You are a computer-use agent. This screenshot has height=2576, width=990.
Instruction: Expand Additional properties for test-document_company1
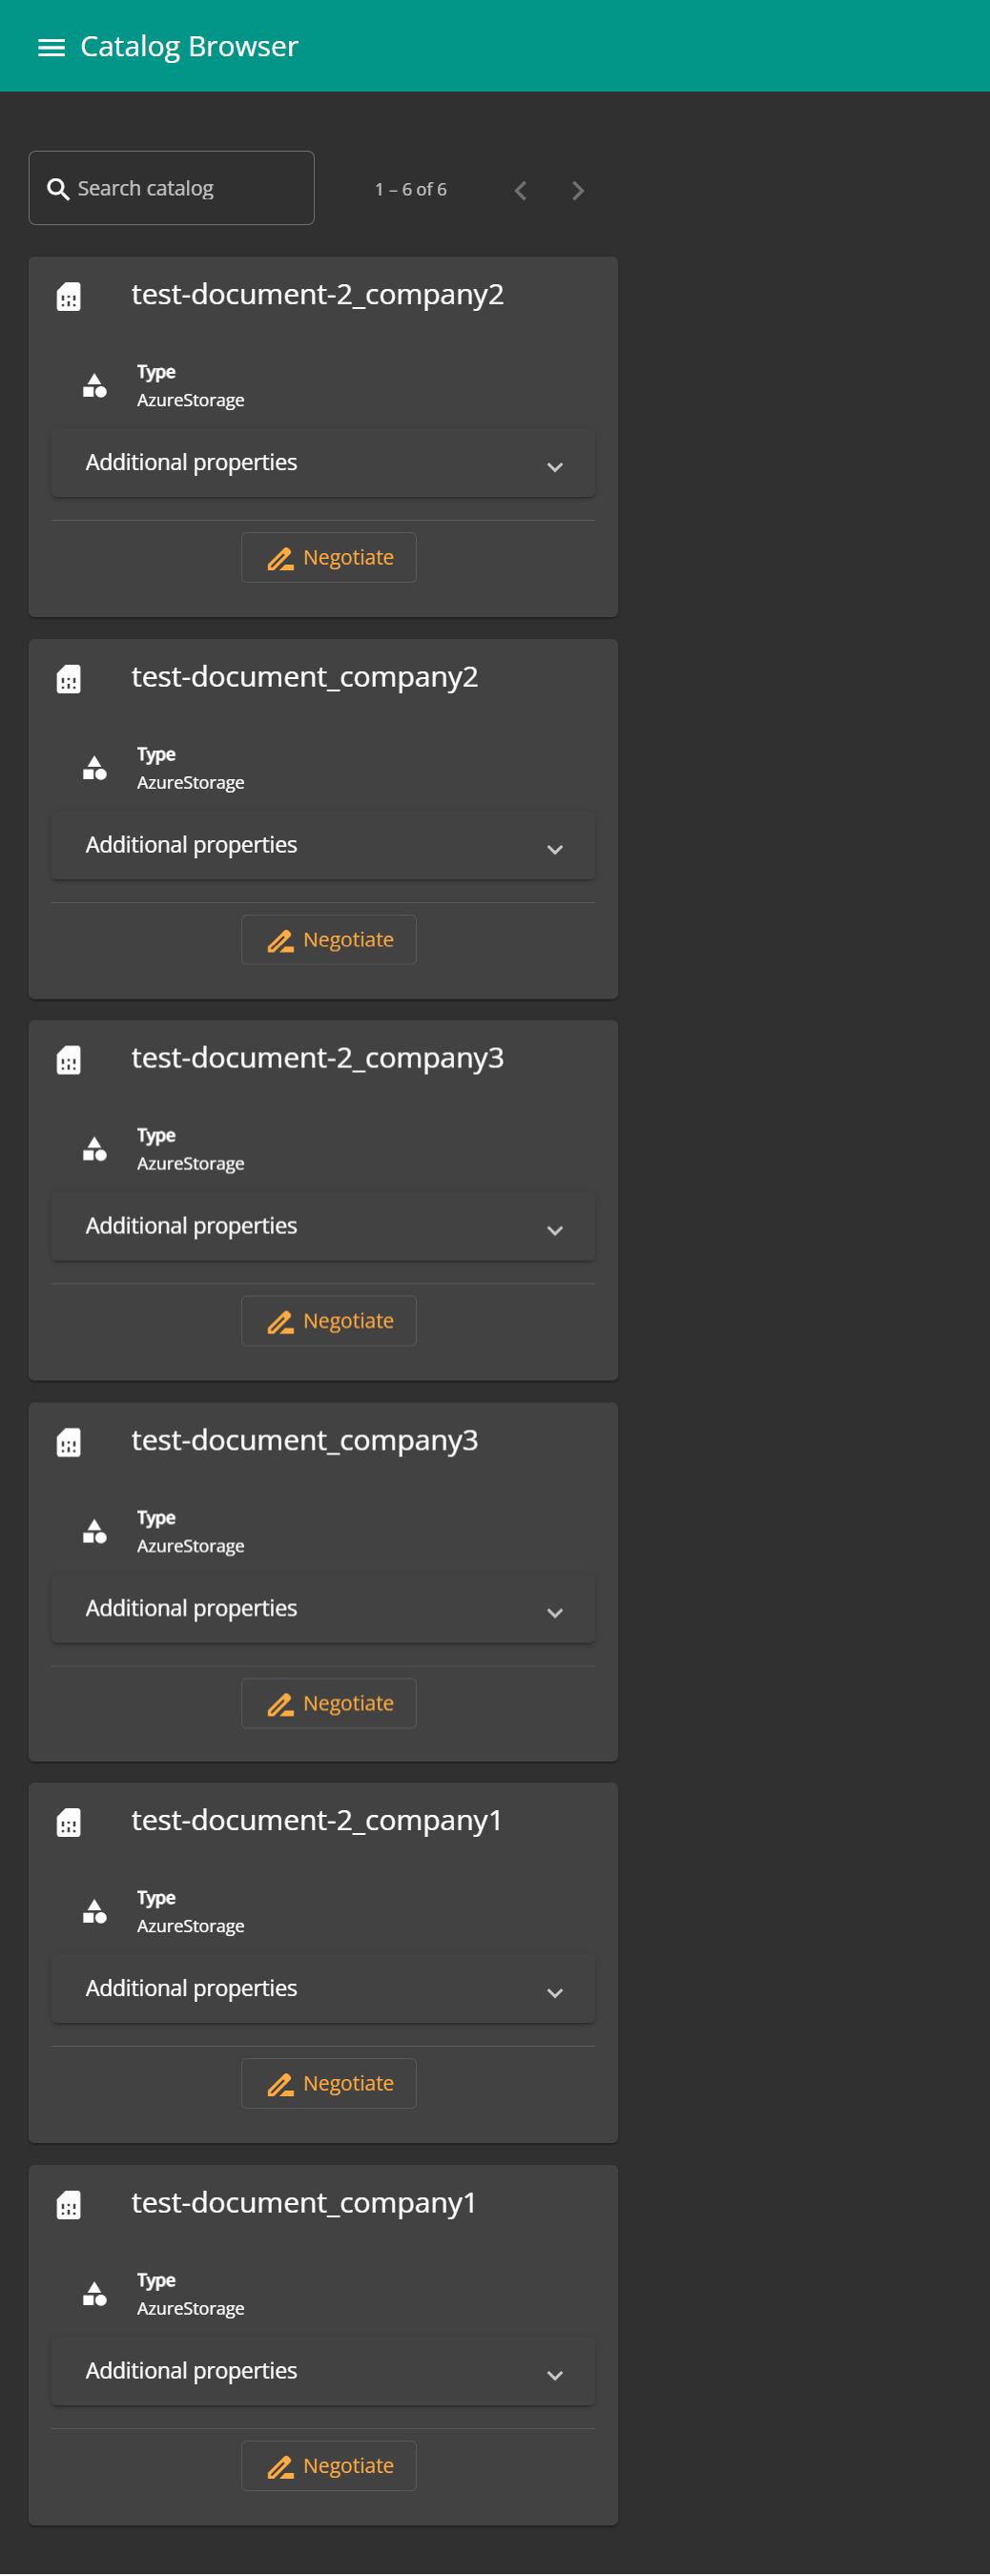tap(322, 2371)
